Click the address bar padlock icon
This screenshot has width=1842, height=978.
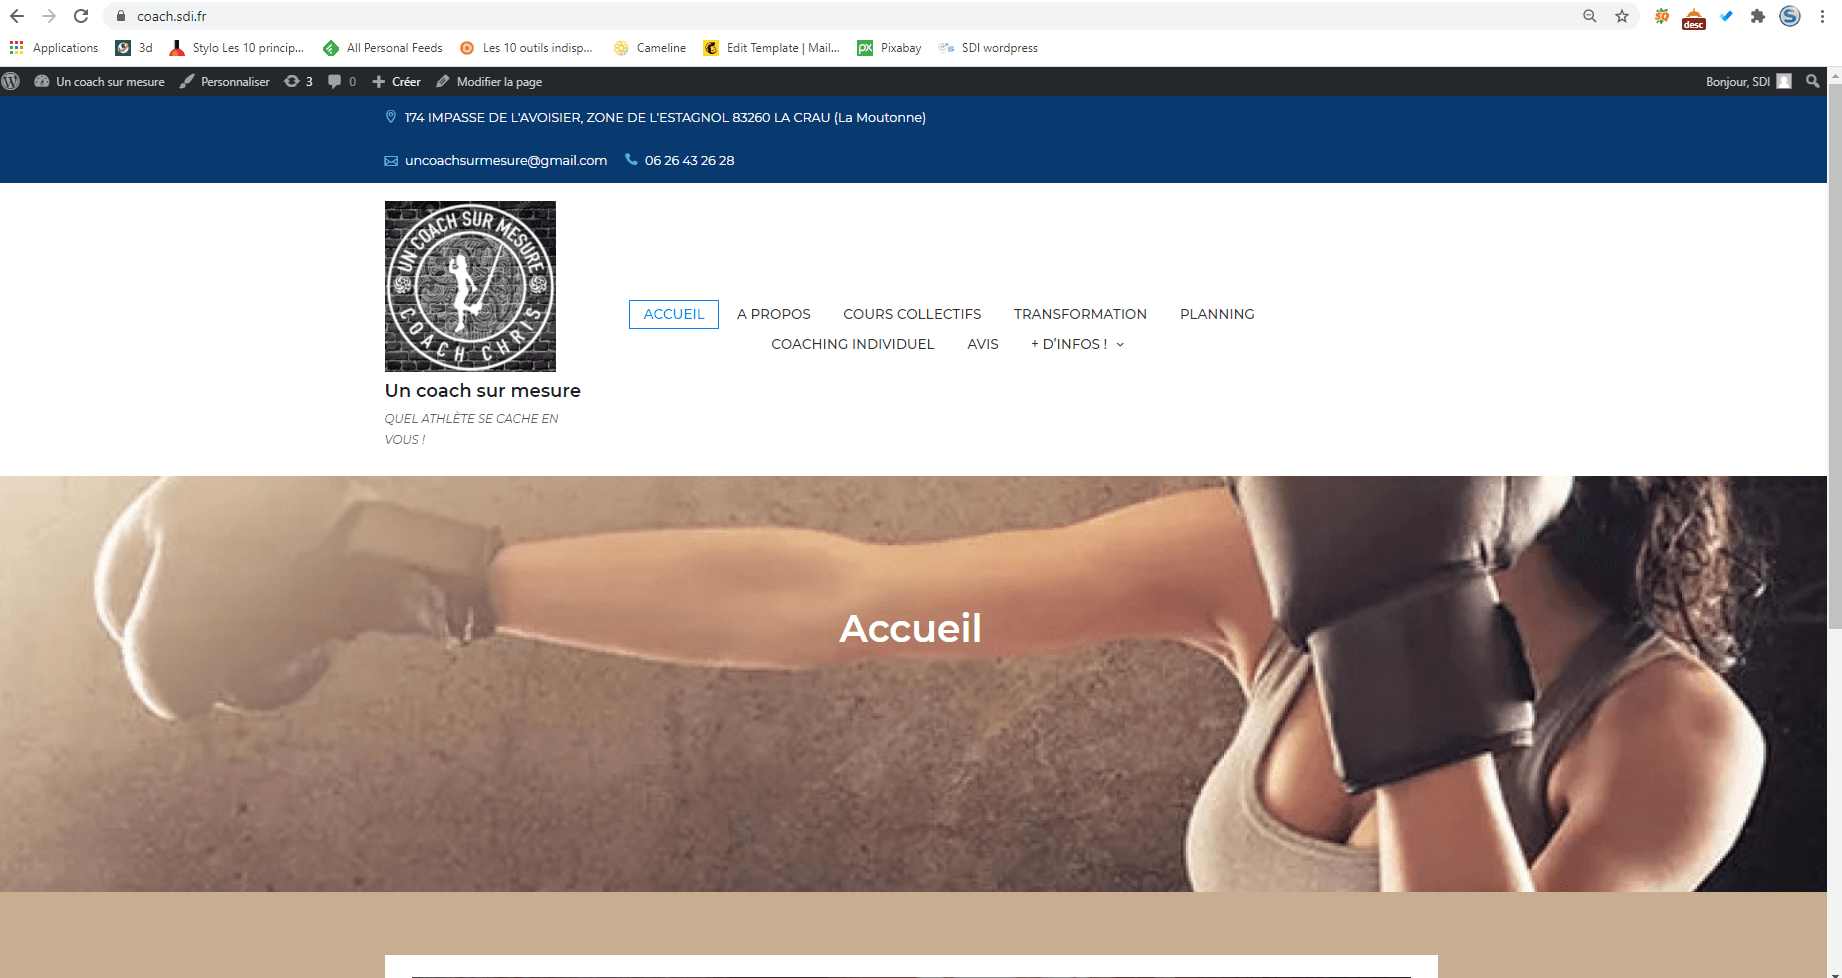point(121,16)
